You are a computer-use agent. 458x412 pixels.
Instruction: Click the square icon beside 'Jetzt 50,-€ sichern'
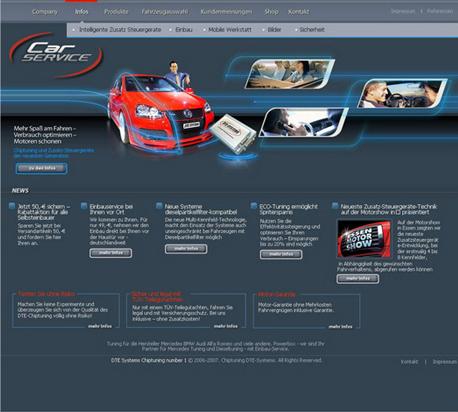12,206
